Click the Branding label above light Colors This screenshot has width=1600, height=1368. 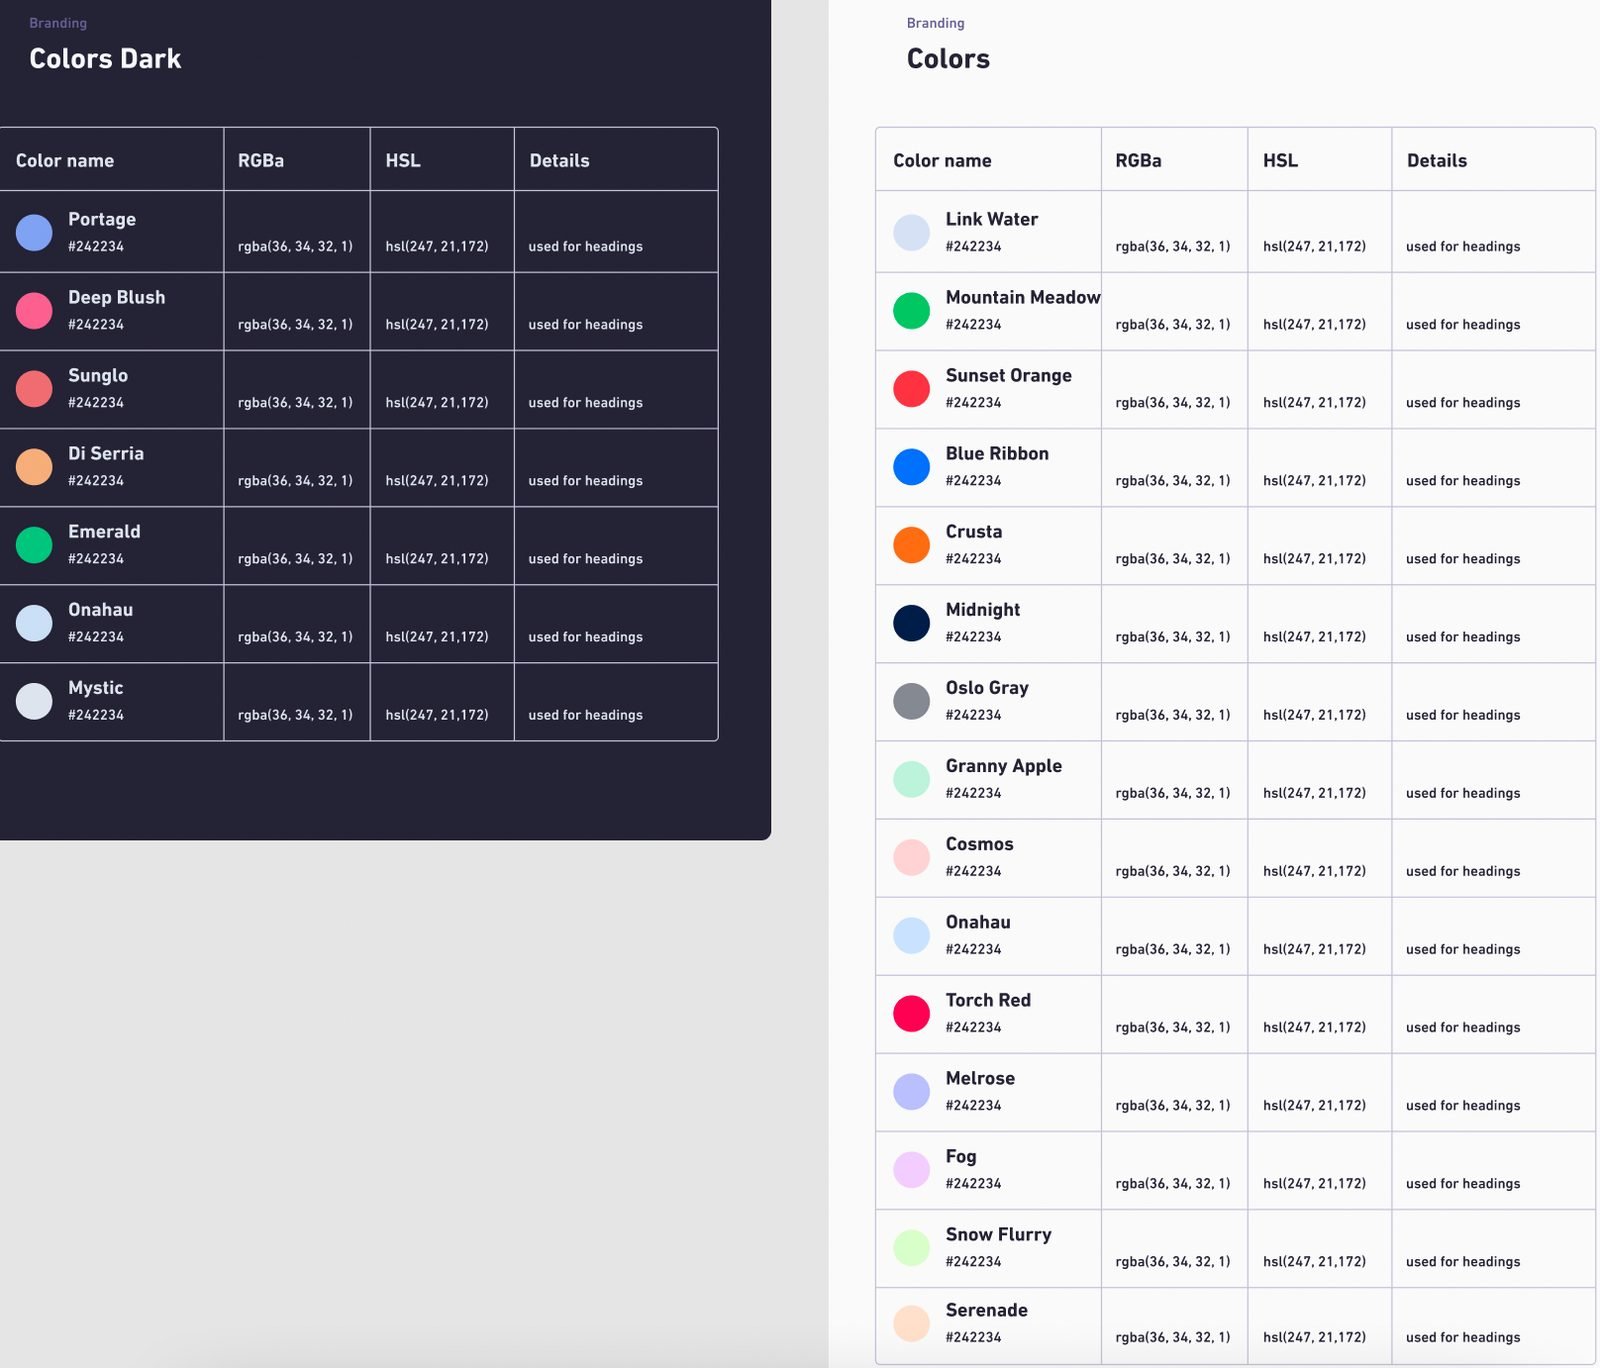(936, 23)
